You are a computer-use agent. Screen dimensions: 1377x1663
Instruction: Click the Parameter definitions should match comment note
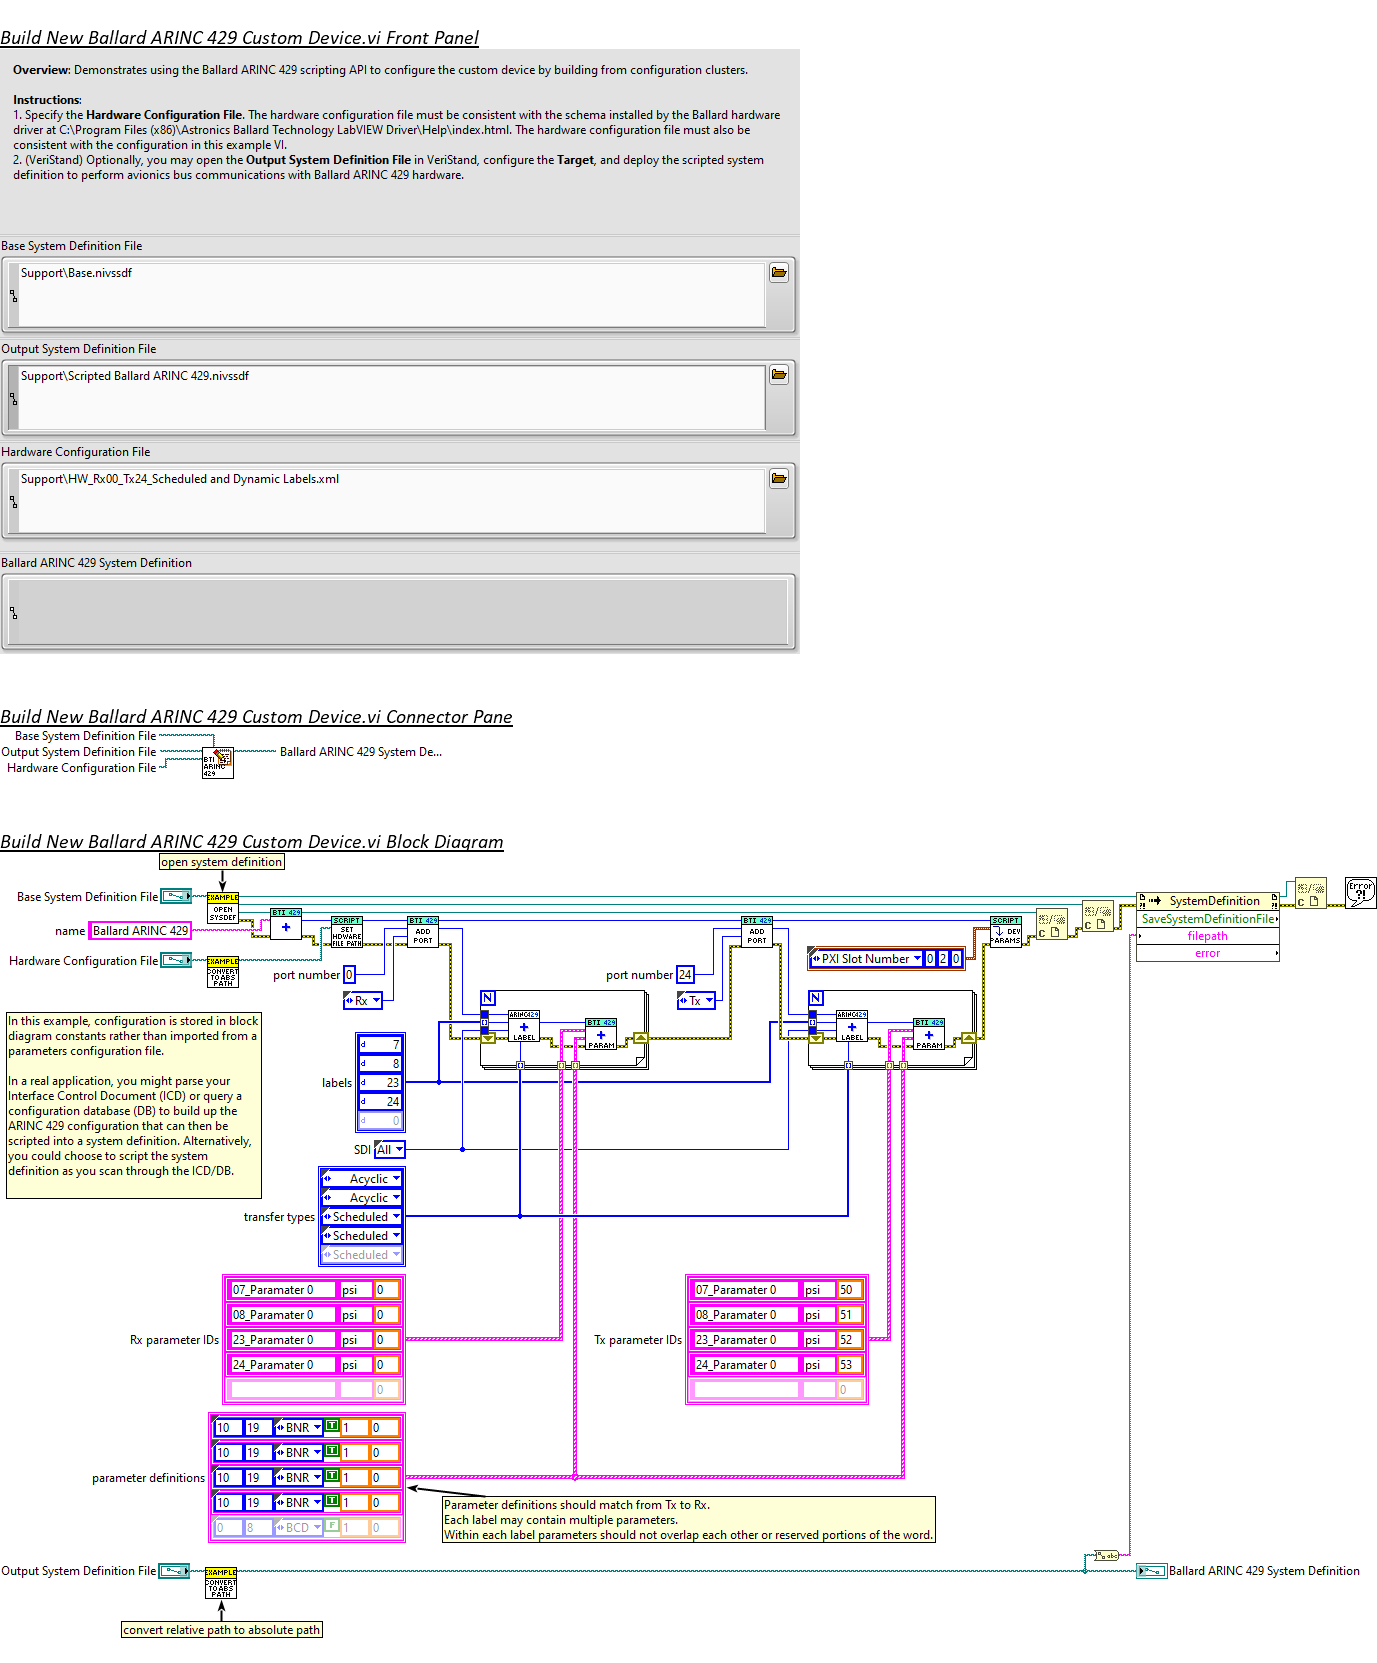tap(689, 1520)
